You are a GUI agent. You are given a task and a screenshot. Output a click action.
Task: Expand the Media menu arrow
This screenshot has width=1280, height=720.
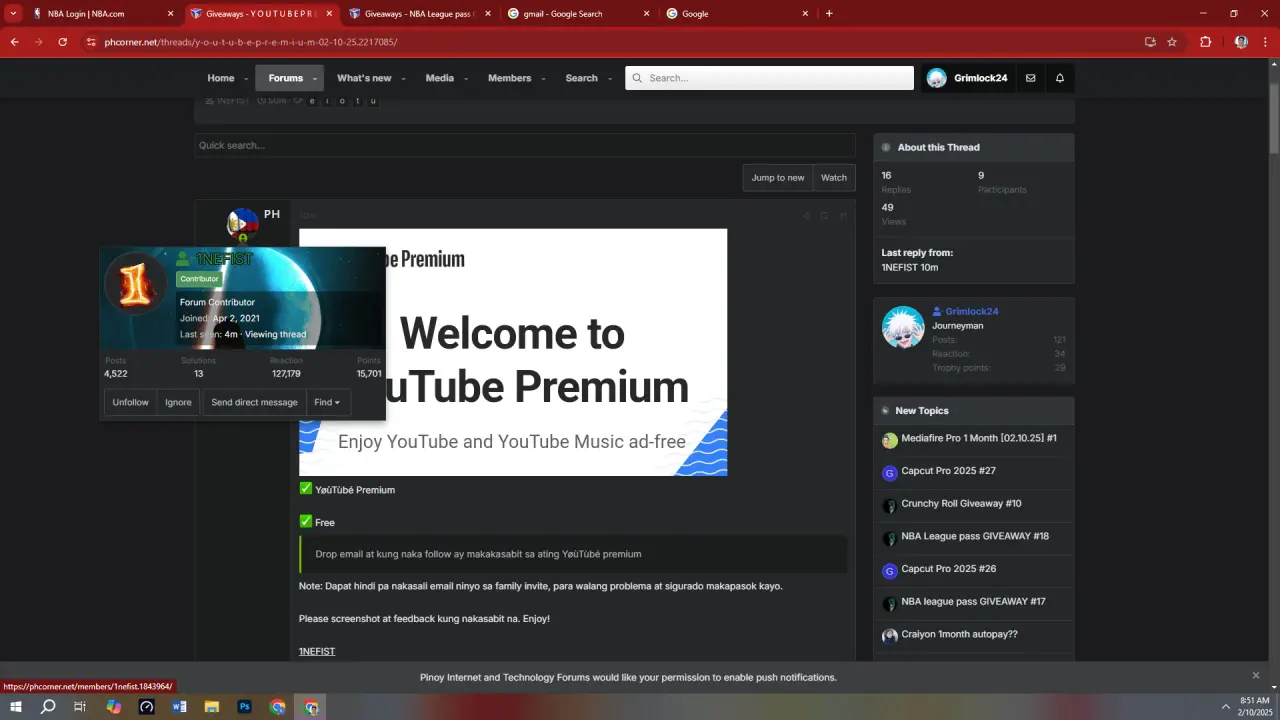(x=465, y=79)
